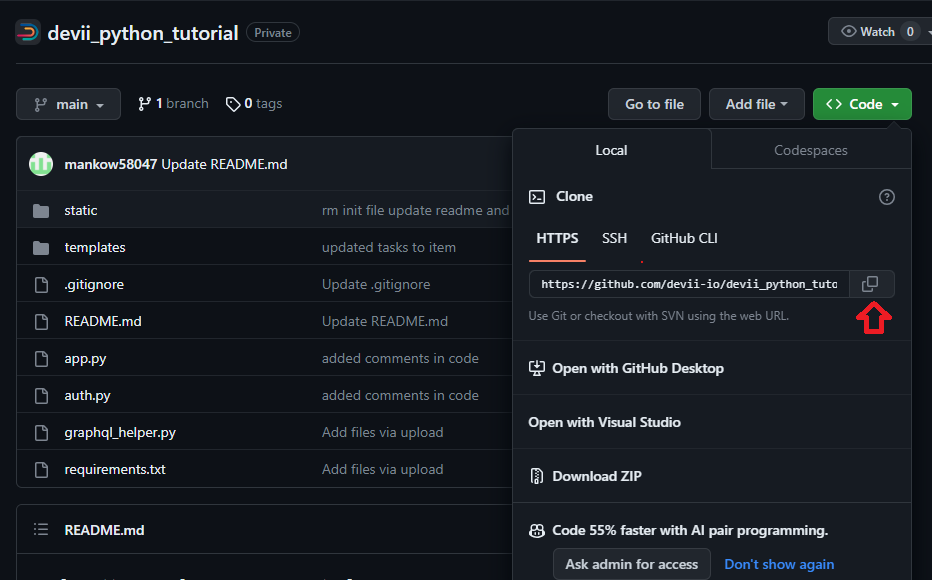Click the Watch eye icon
This screenshot has width=932, height=580.
tap(845, 31)
